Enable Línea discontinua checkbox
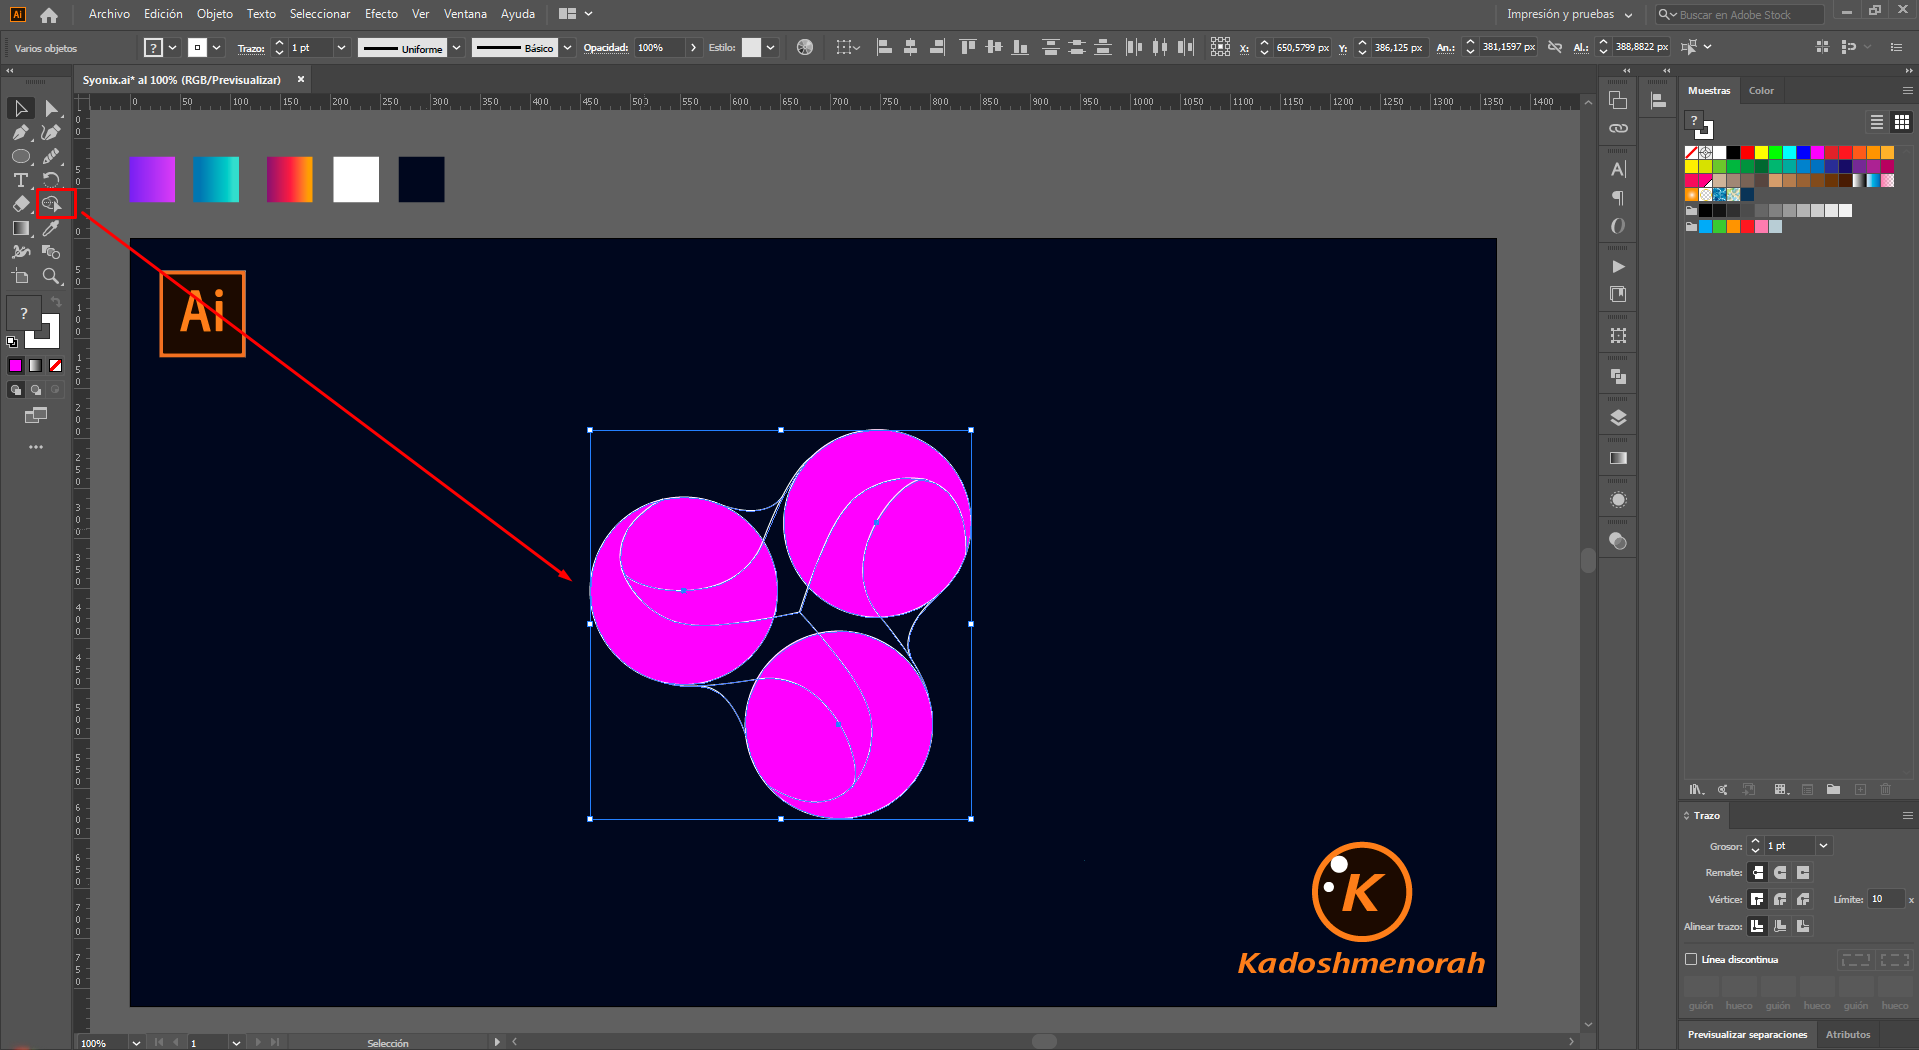The image size is (1919, 1050). [1691, 959]
